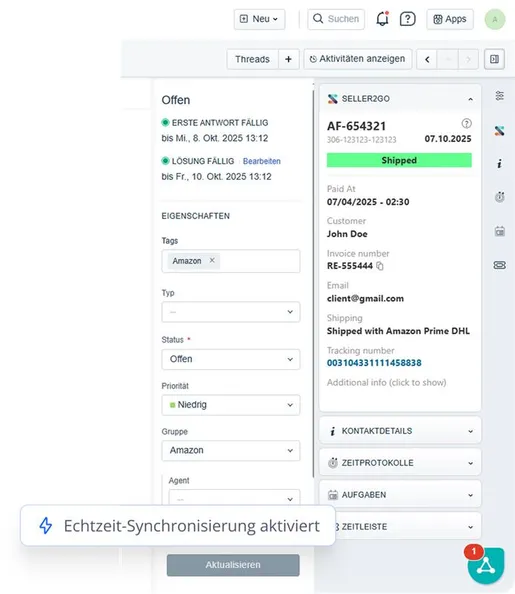Expand the ZEITPROTOKOLLE section
Image resolution: width=515 pixels, height=594 pixels.
click(400, 463)
